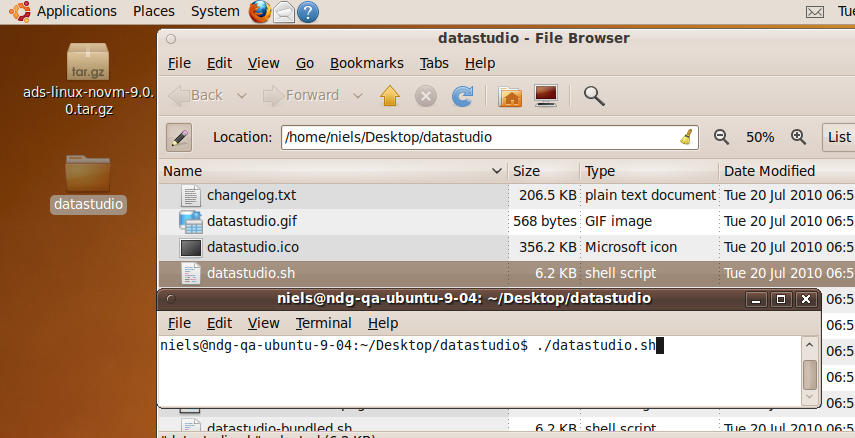Open the Computer icon in toolbar

coord(545,96)
